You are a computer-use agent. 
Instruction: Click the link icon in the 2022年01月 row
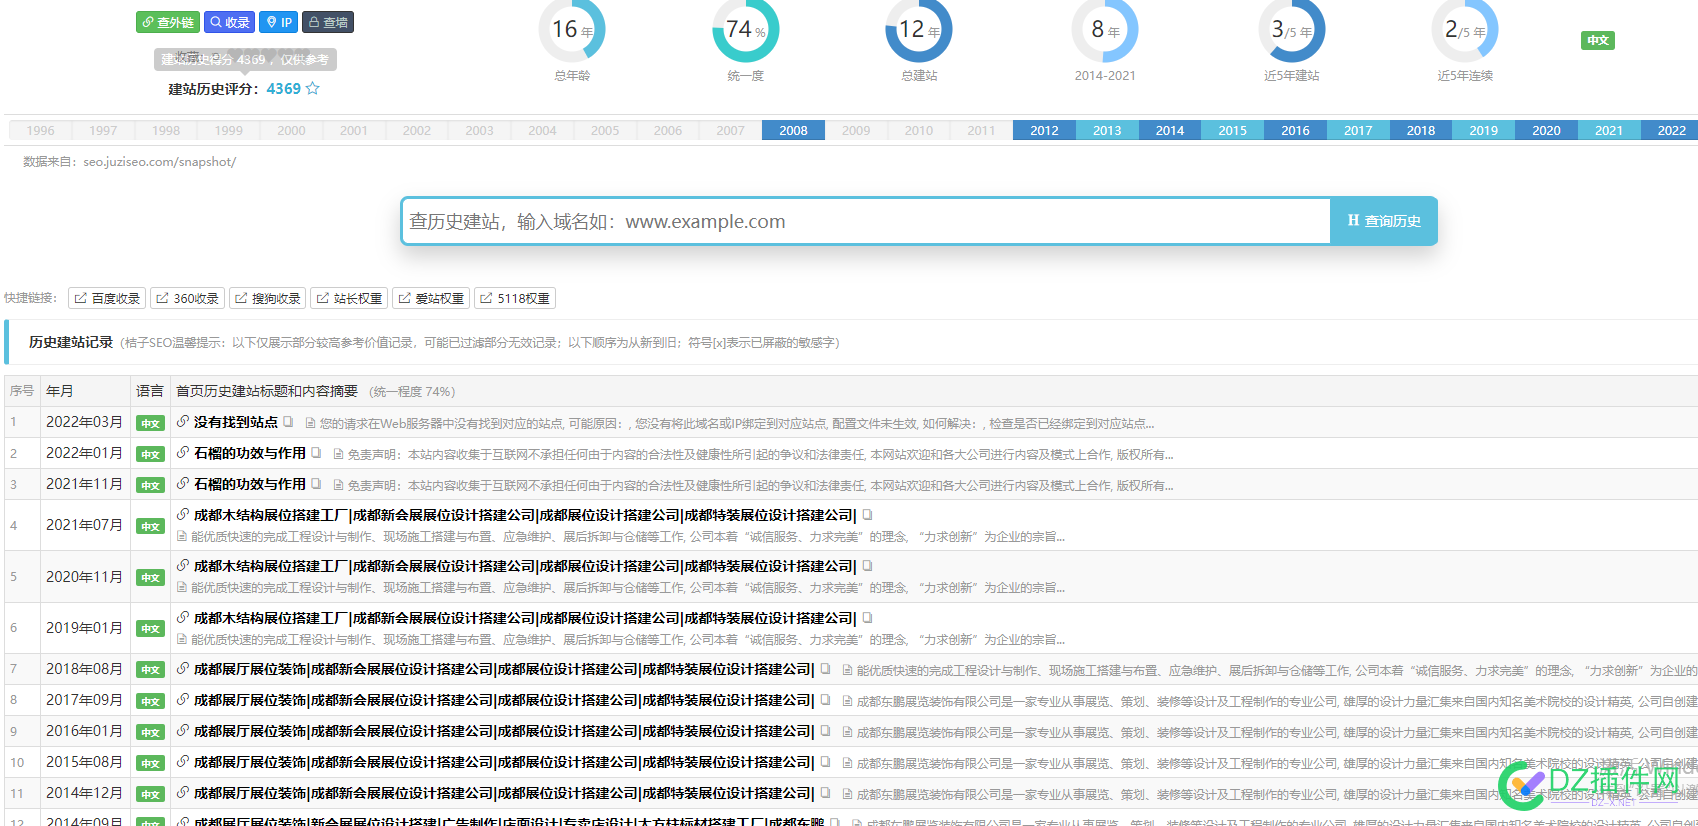[183, 453]
